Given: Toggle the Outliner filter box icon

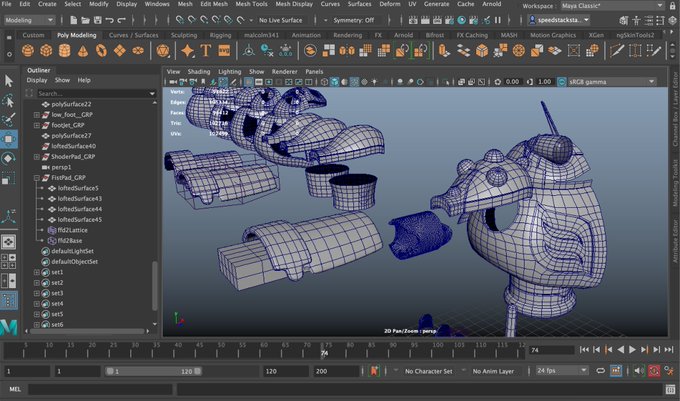Looking at the screenshot, I should tap(29, 93).
